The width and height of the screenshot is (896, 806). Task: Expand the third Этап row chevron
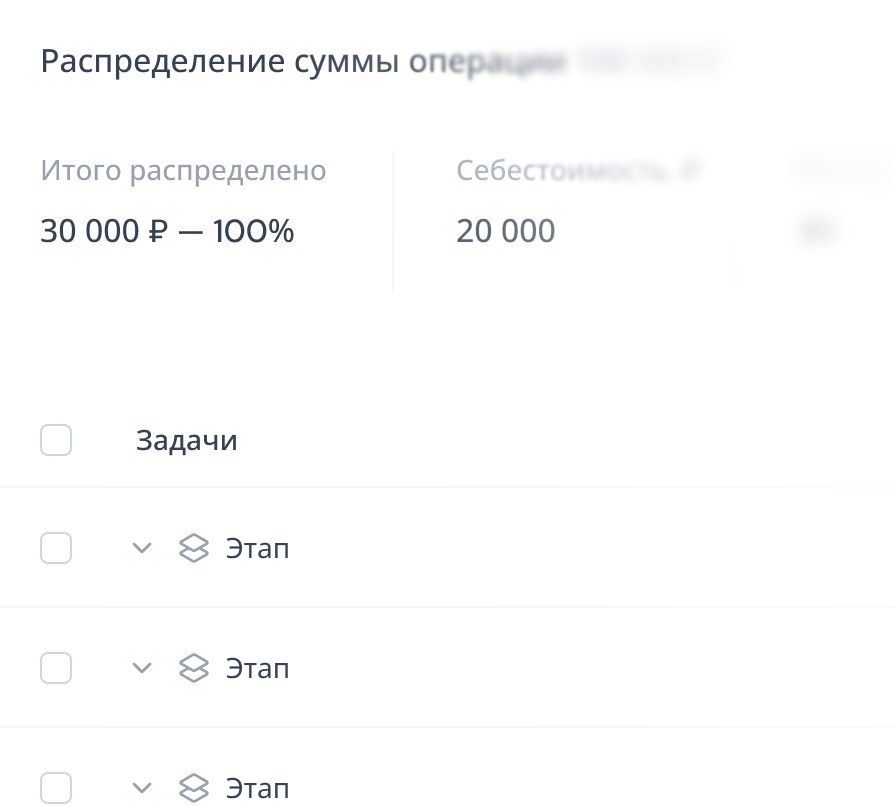point(142,786)
